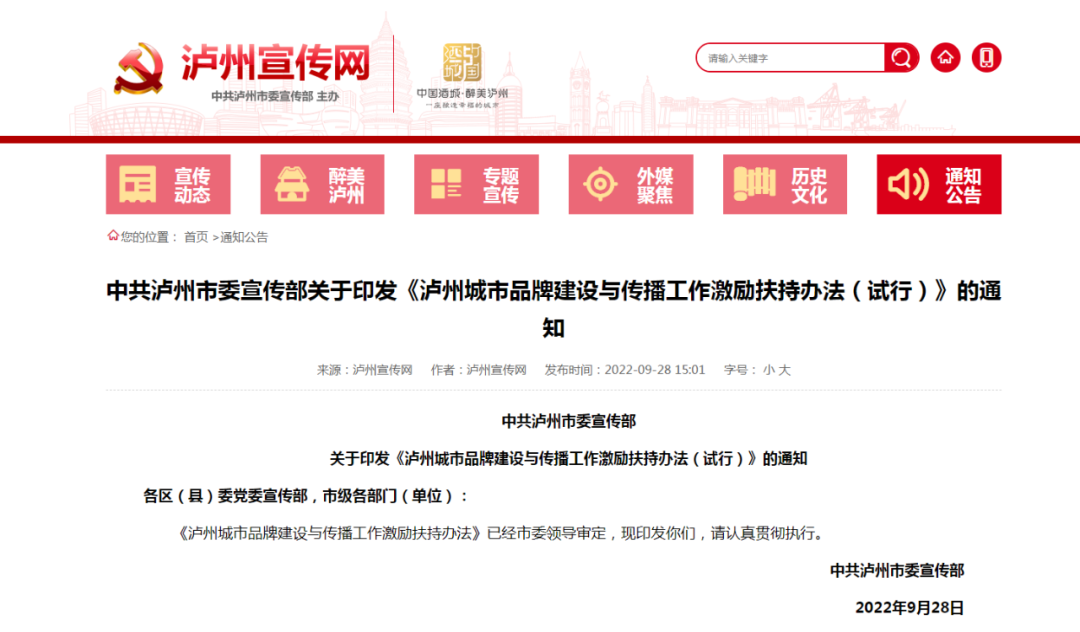Viewport: 1080px width, 632px height.
Task: Click the 泸州宣传网 party emblem logo
Action: point(139,68)
